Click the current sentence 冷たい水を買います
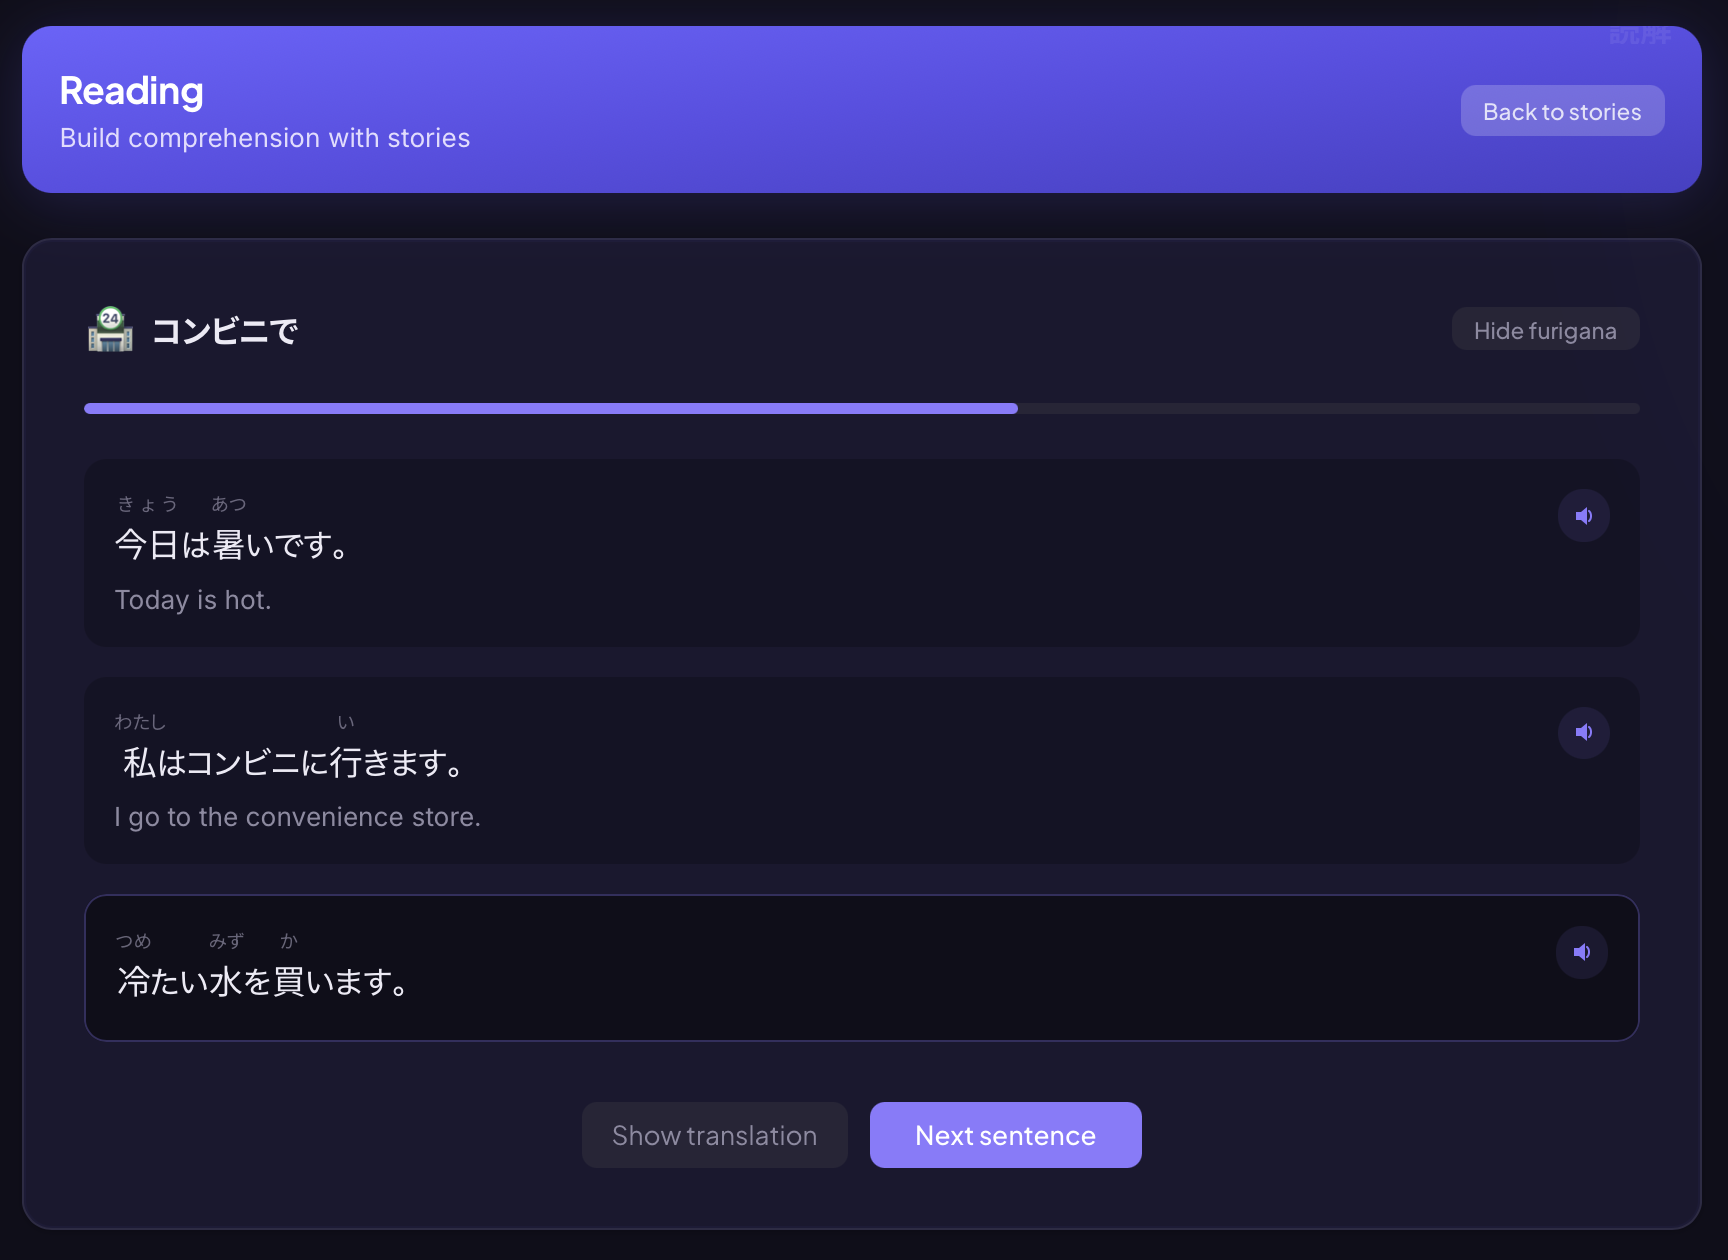The image size is (1728, 1260). click(x=262, y=981)
